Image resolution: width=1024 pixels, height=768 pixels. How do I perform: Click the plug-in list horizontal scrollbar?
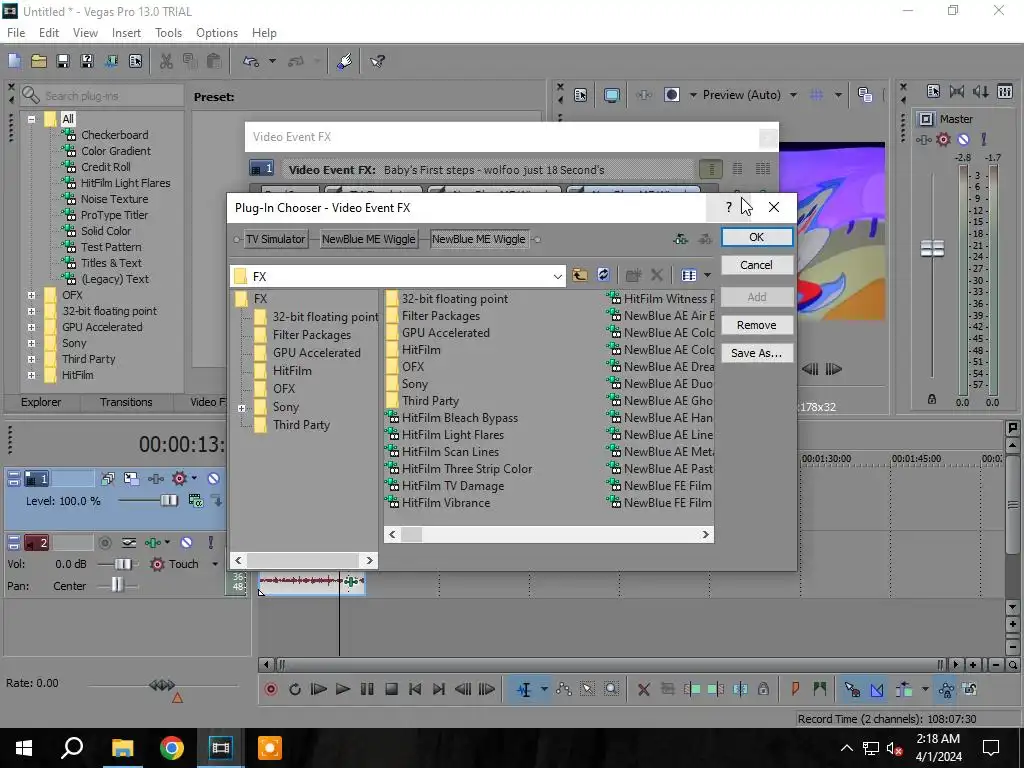[x=549, y=534]
